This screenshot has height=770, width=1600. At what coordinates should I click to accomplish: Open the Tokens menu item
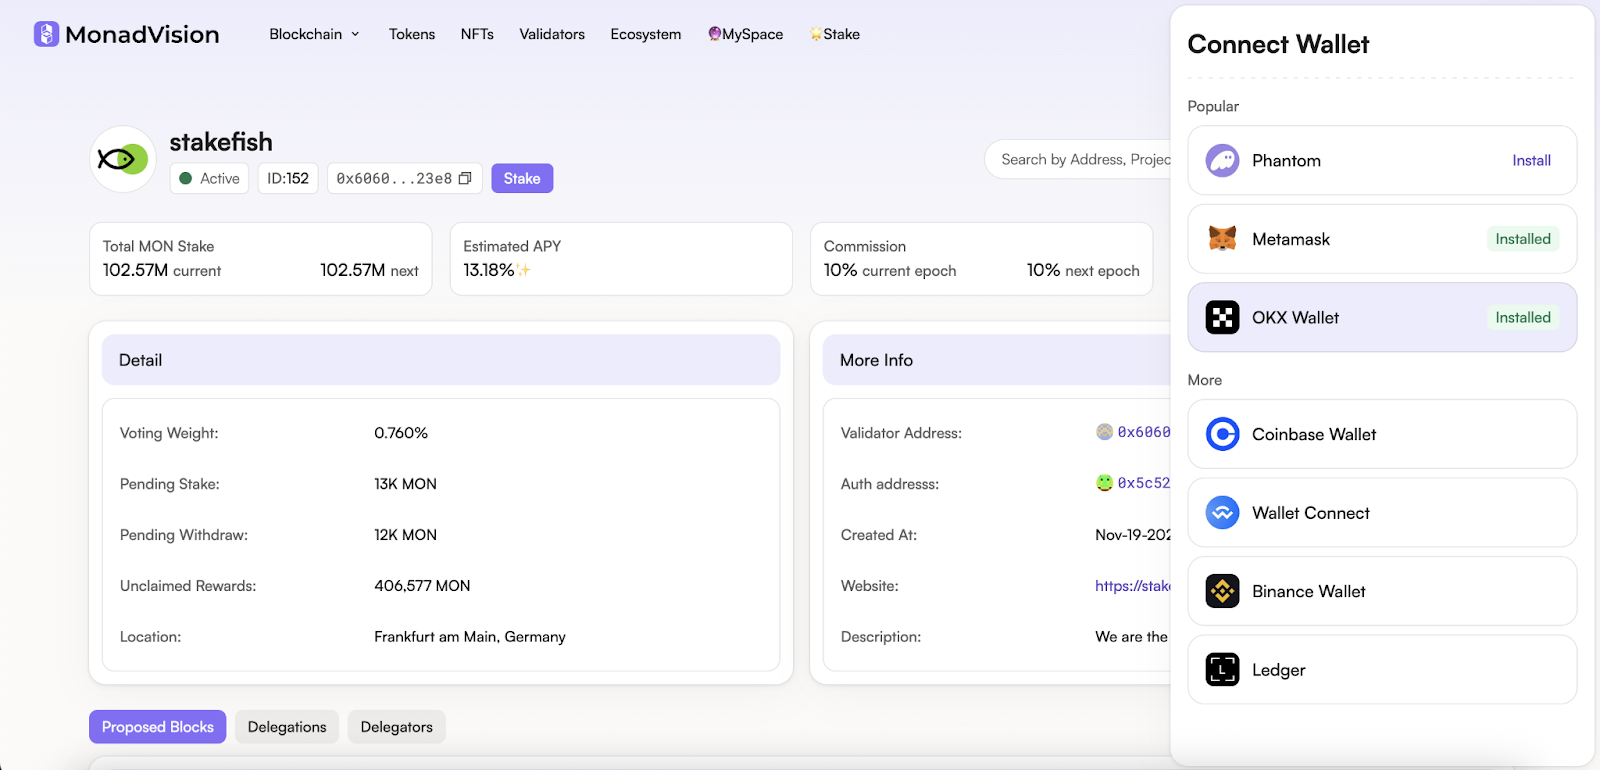(412, 34)
